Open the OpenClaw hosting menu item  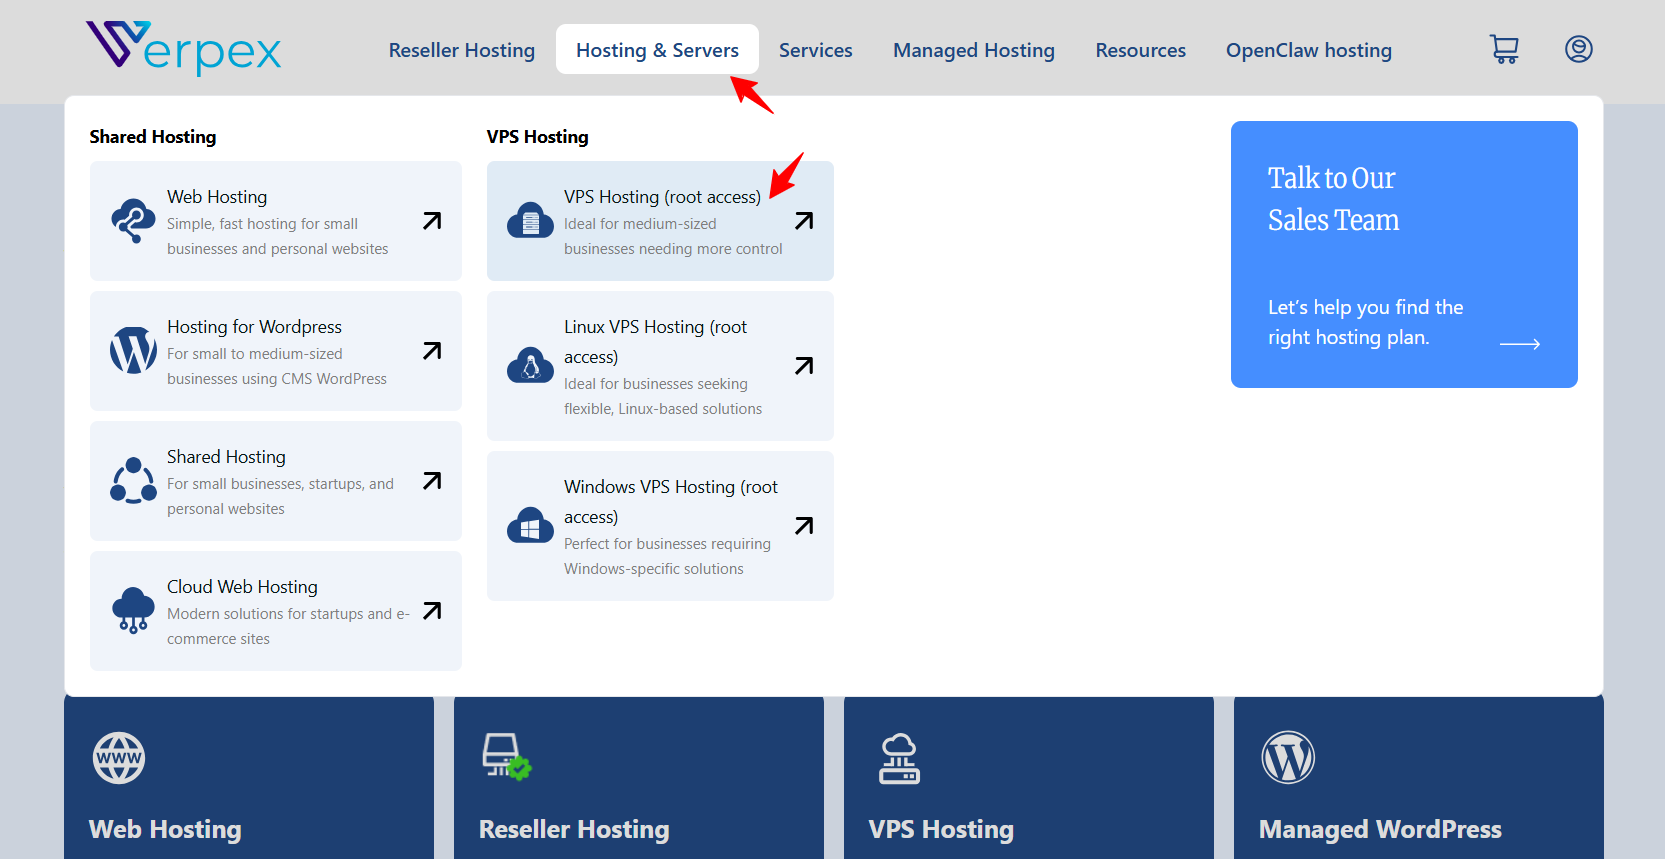tap(1309, 50)
